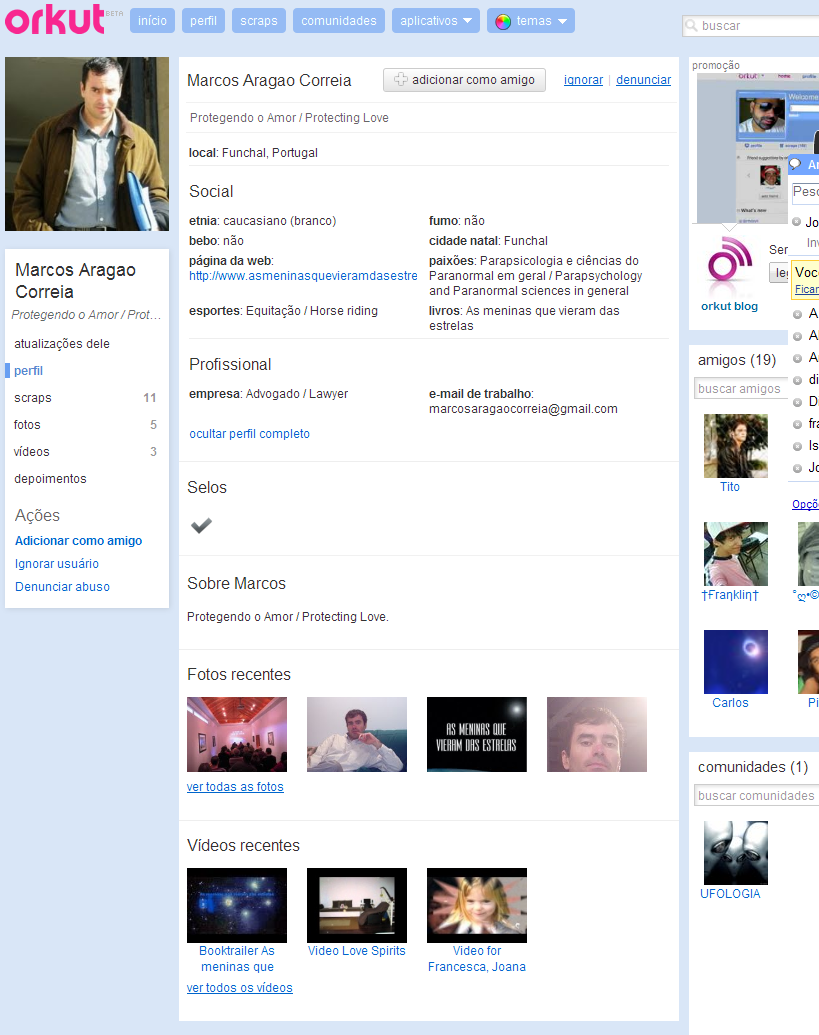Click marcosaragaocorreia@gmail.com email text

523,409
